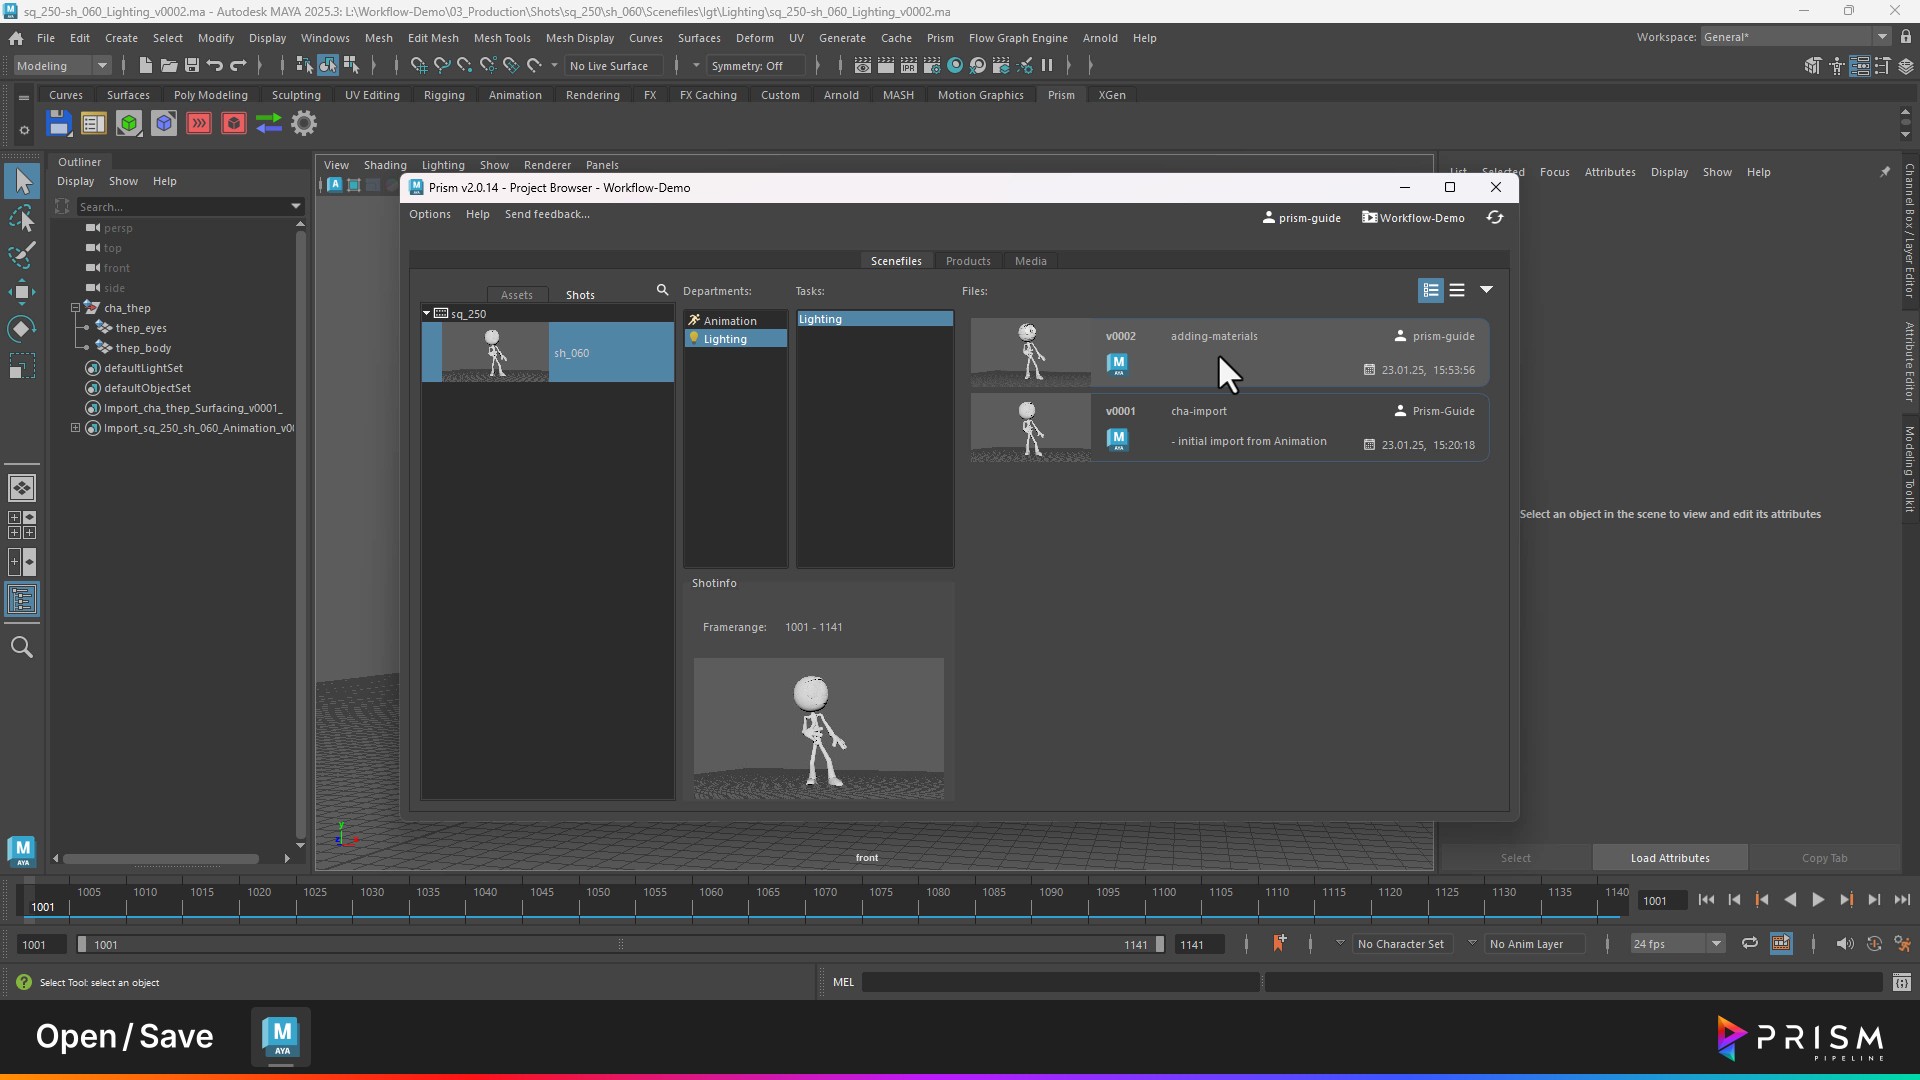Click the Prism save version shelf icon
Viewport: 1920px width, 1080px height.
tap(59, 123)
